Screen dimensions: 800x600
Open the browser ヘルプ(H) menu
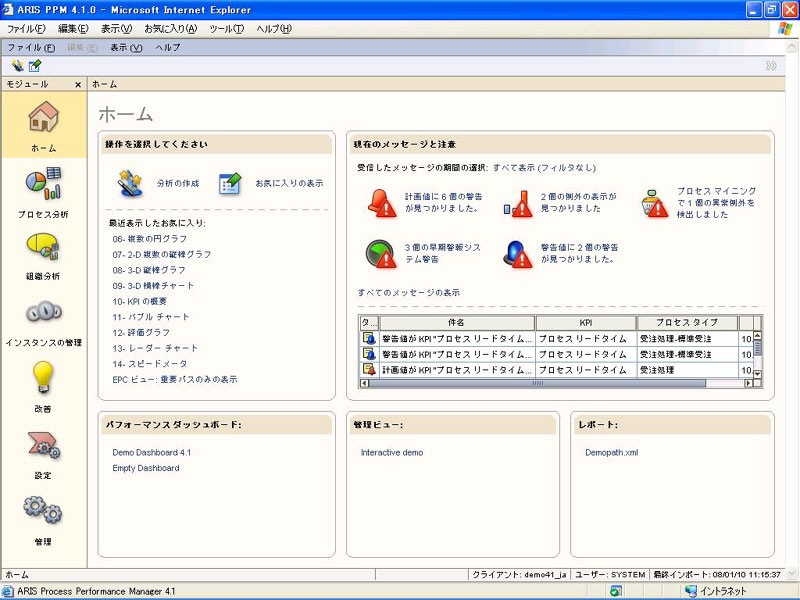click(274, 29)
